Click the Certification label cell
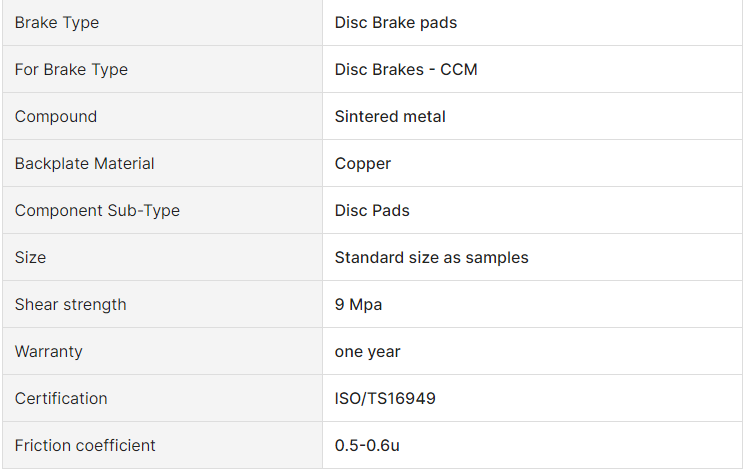 (x=162, y=398)
